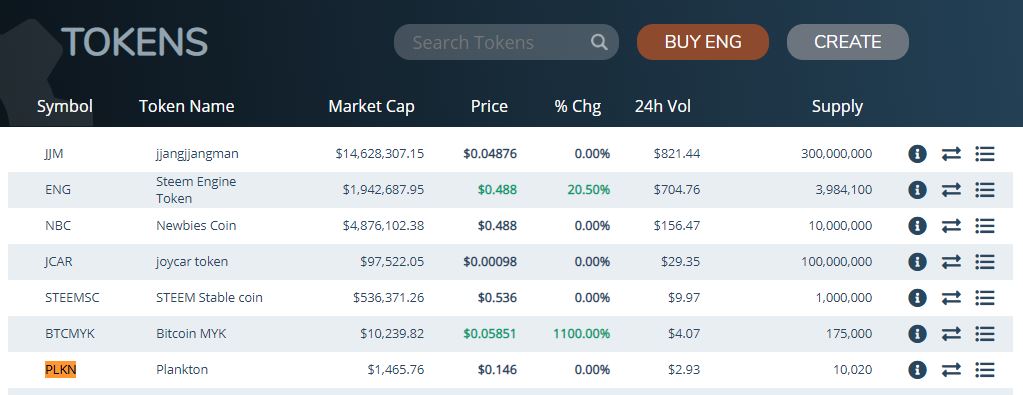Open list icon for NBC token

click(x=985, y=226)
